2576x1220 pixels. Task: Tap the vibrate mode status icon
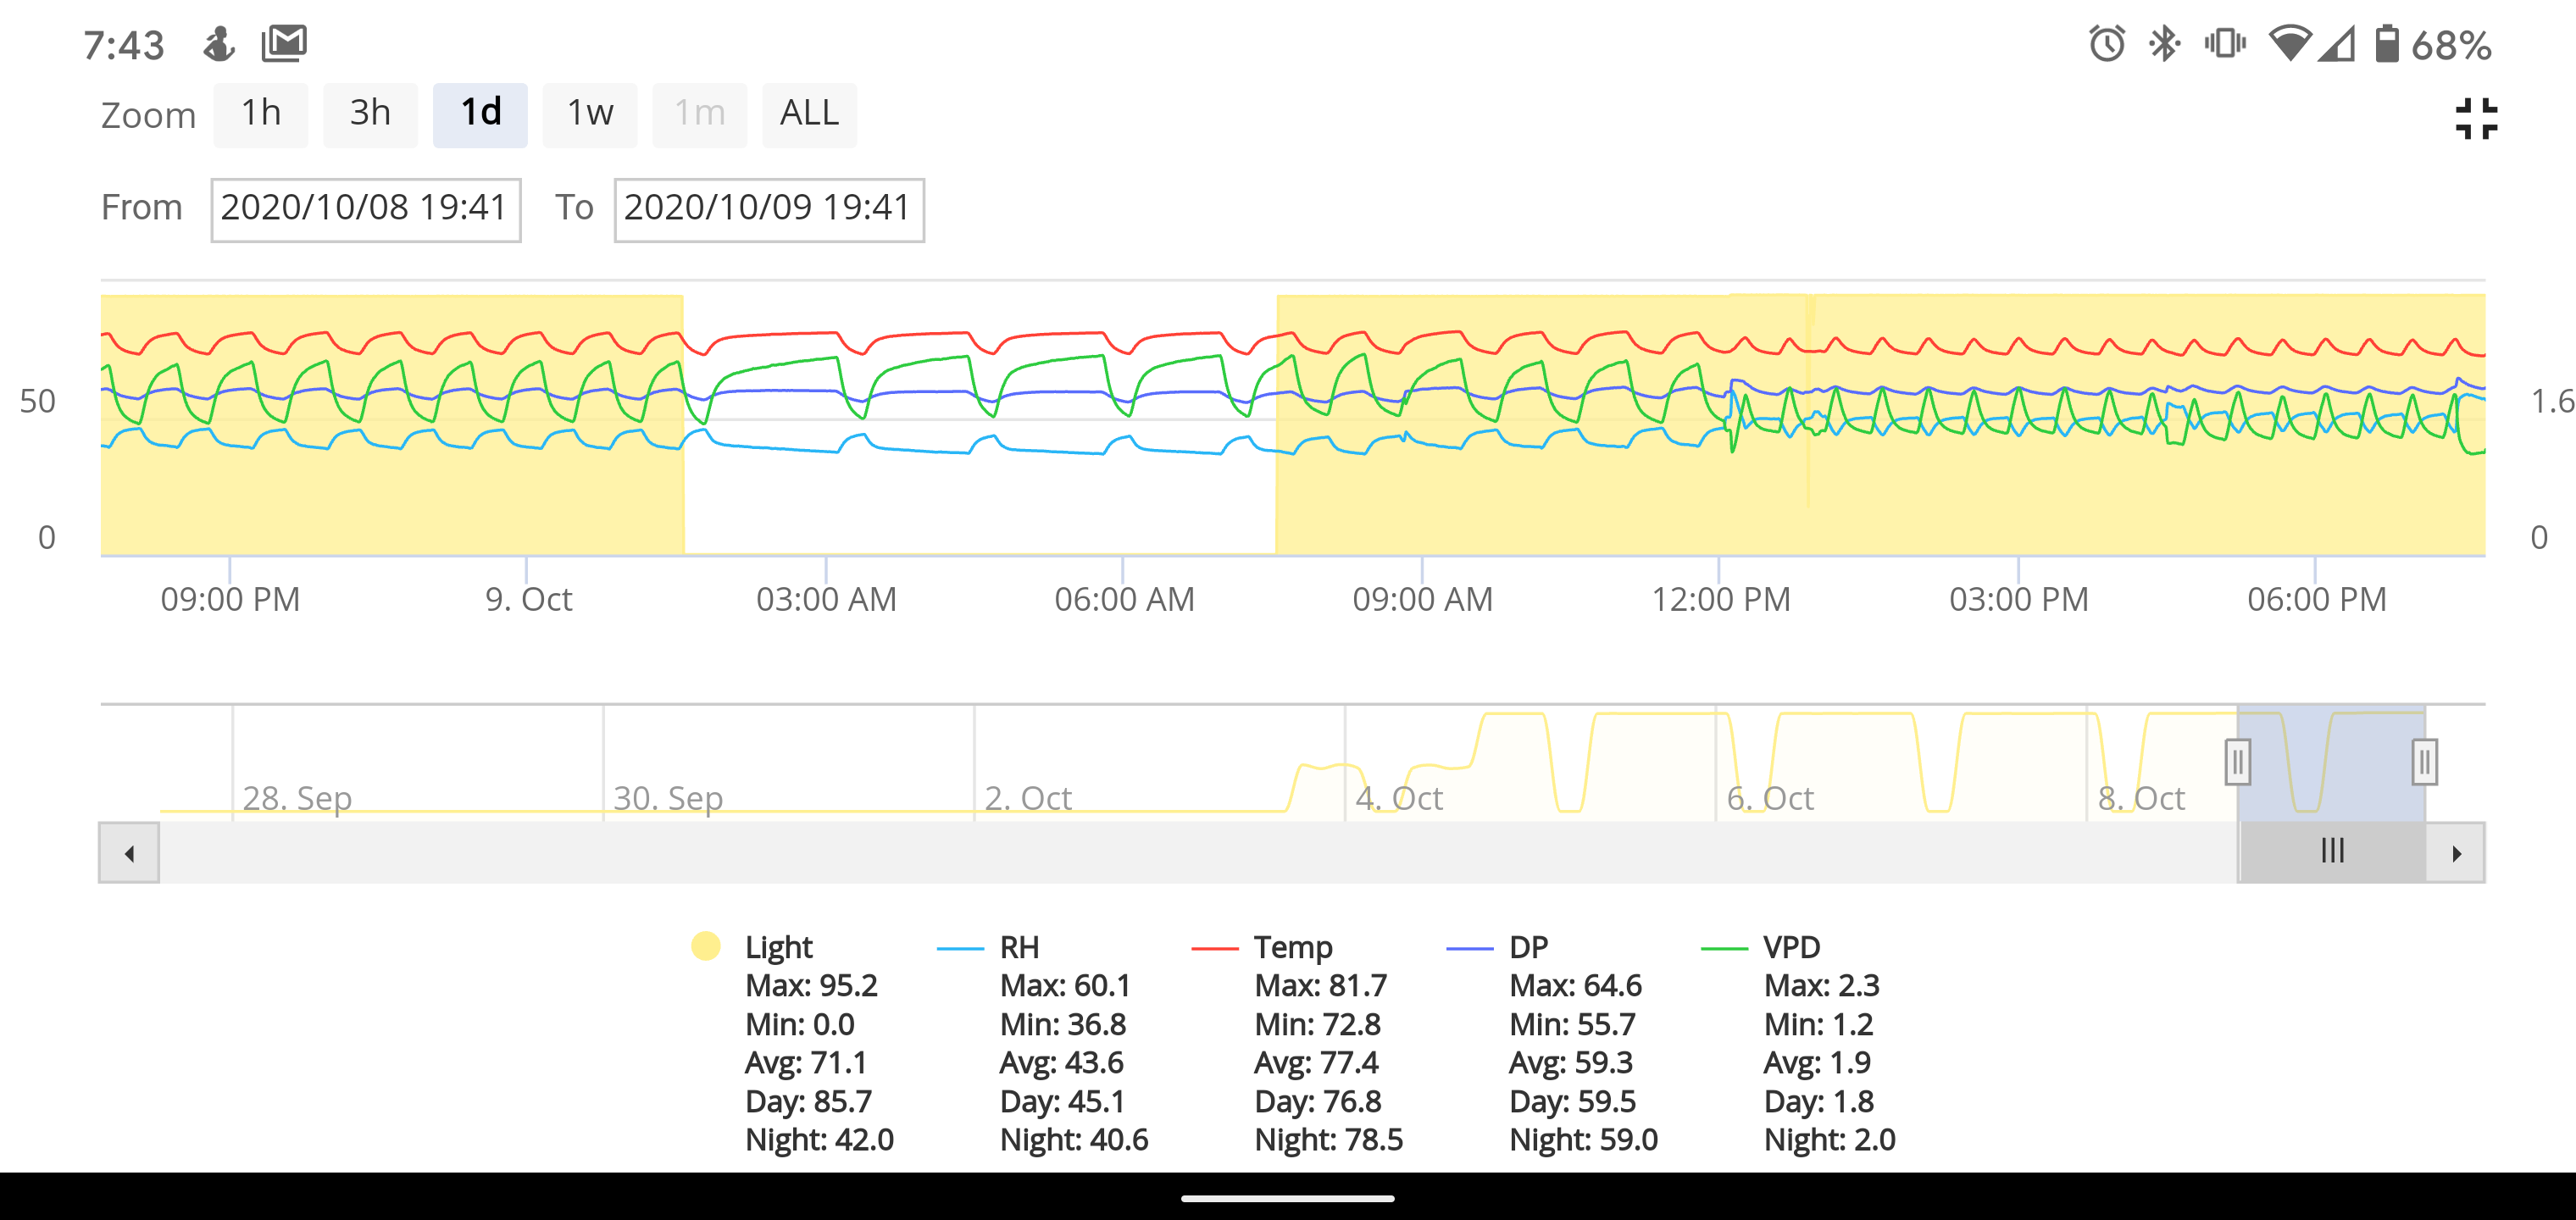click(x=2224, y=44)
